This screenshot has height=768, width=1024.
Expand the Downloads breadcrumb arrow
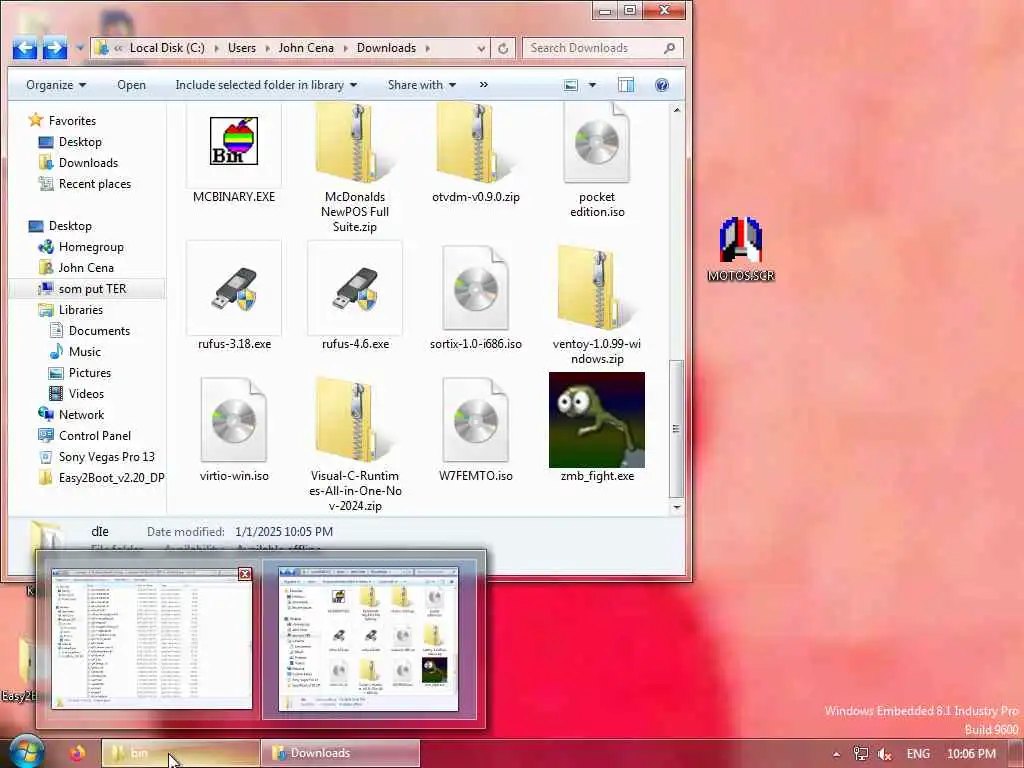coord(428,48)
